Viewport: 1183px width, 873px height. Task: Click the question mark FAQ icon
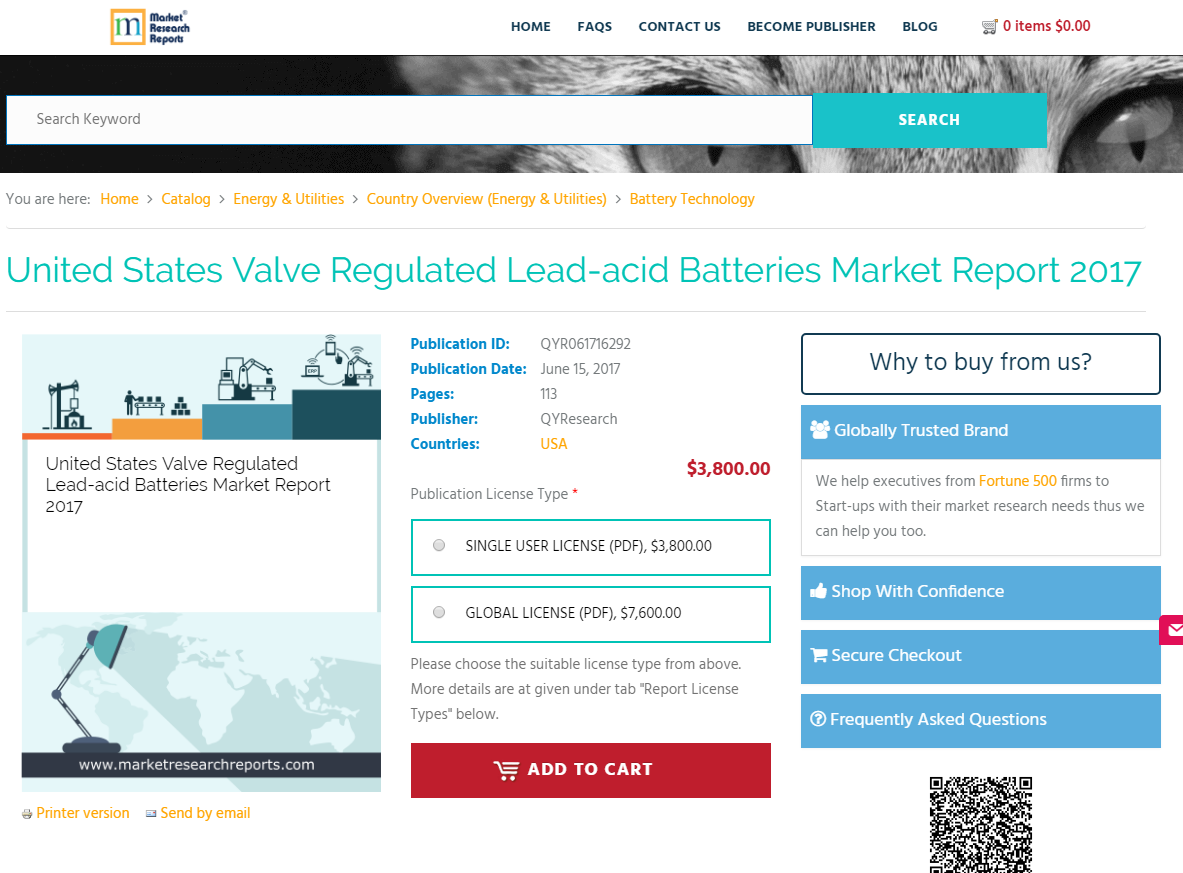pyautogui.click(x=818, y=719)
